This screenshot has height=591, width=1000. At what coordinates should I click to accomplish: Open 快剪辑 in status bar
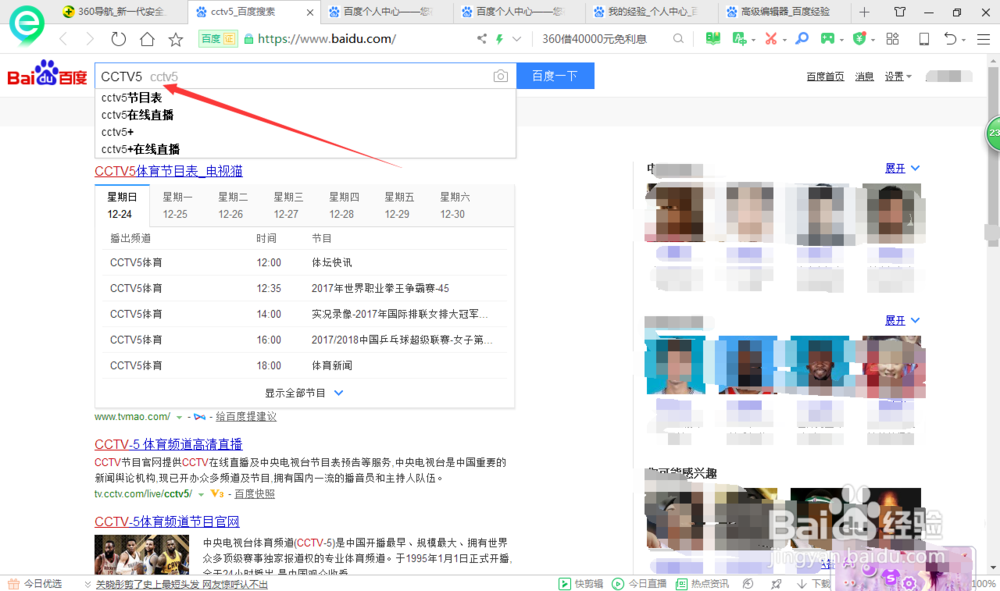coord(581,583)
